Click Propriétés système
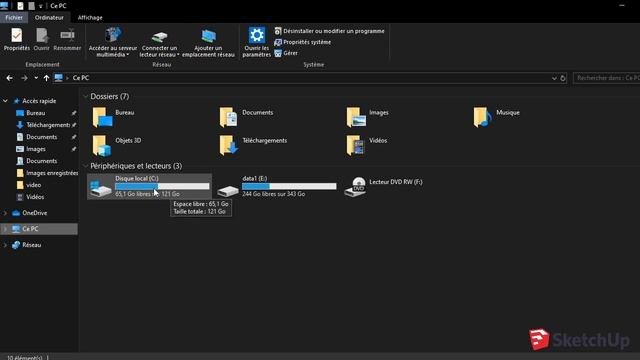 coord(302,42)
